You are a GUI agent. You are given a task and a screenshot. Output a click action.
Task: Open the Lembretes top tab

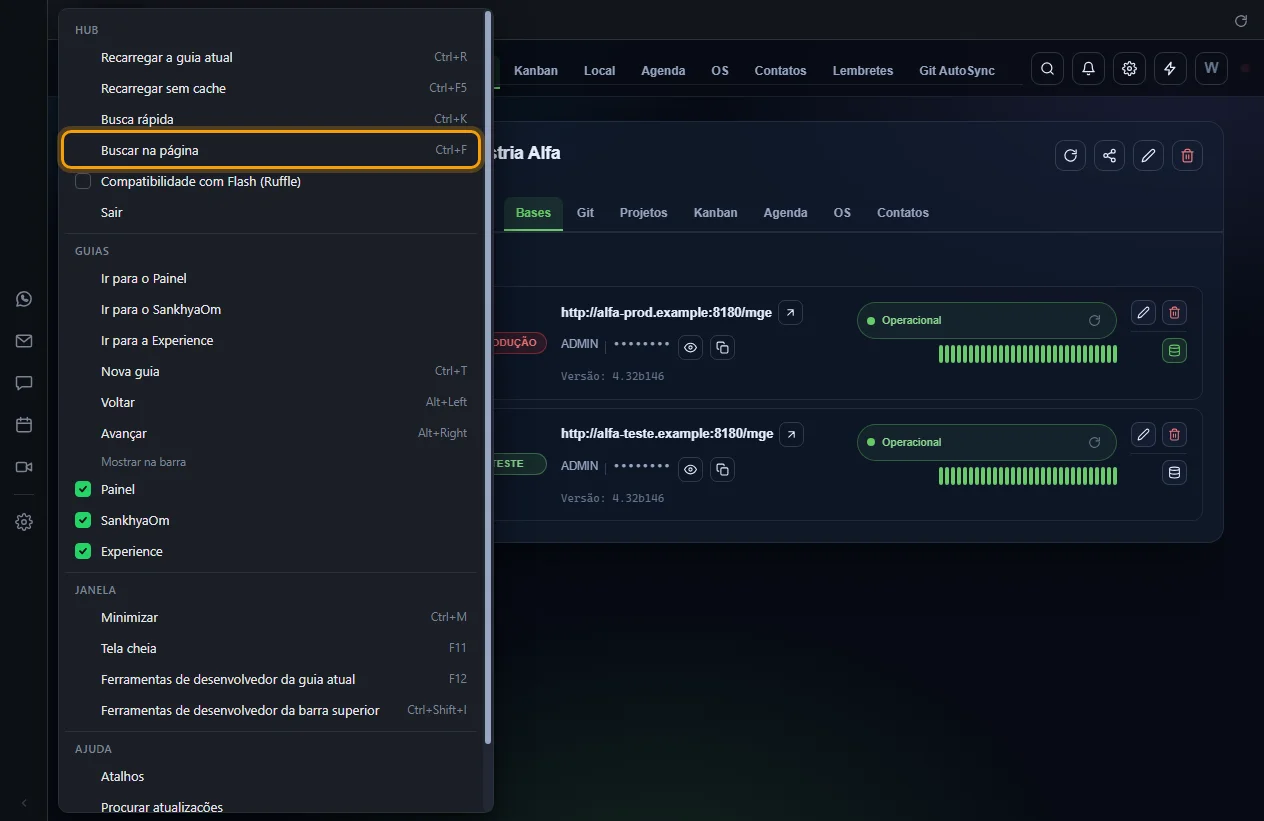863,71
